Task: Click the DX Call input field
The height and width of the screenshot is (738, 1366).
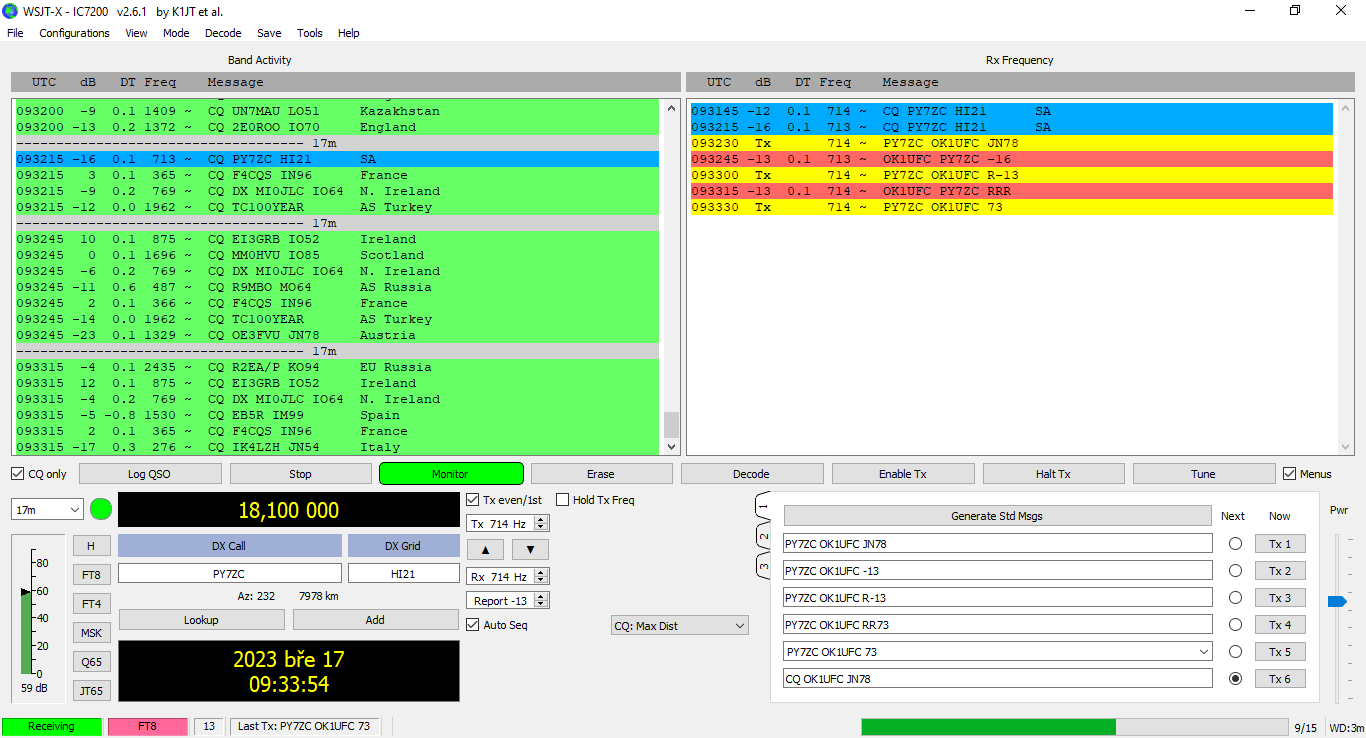Action: [x=229, y=574]
